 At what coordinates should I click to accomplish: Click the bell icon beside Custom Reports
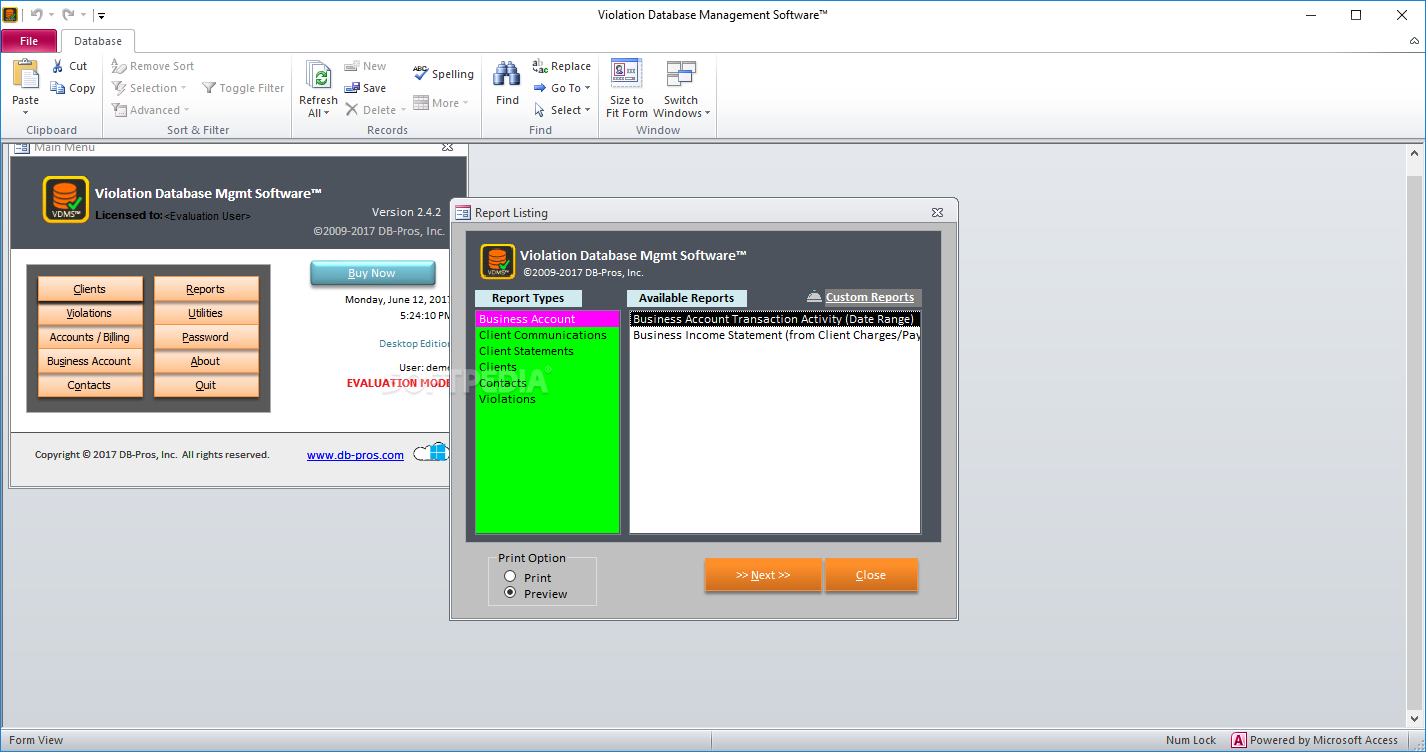pyautogui.click(x=814, y=297)
